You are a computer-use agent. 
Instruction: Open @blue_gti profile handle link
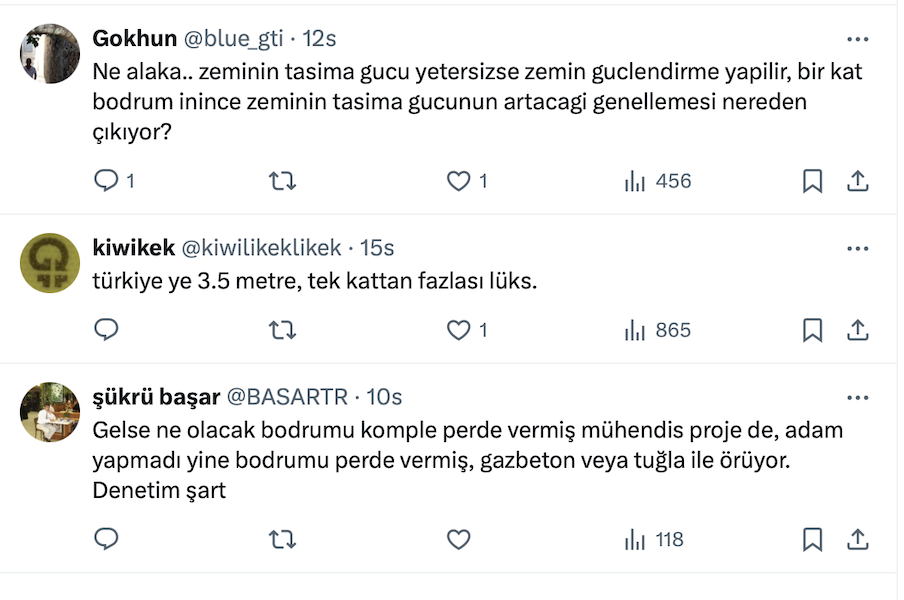(231, 39)
